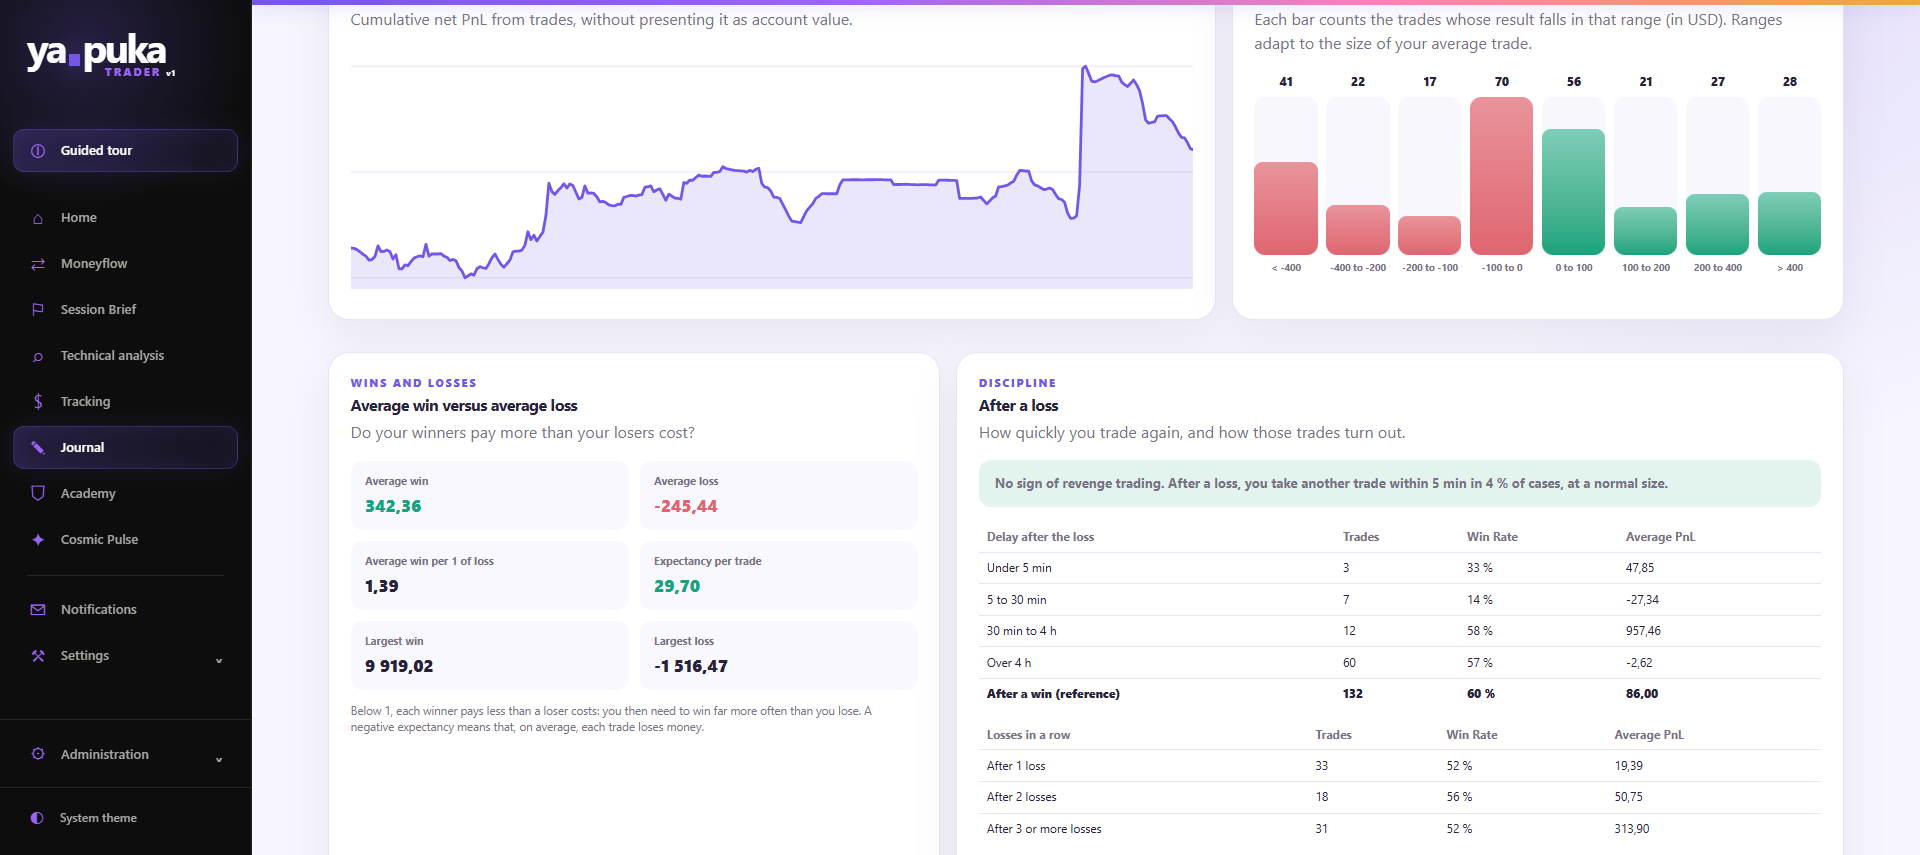Click the Administration gear icon
This screenshot has width=1920, height=855.
pyautogui.click(x=38, y=754)
